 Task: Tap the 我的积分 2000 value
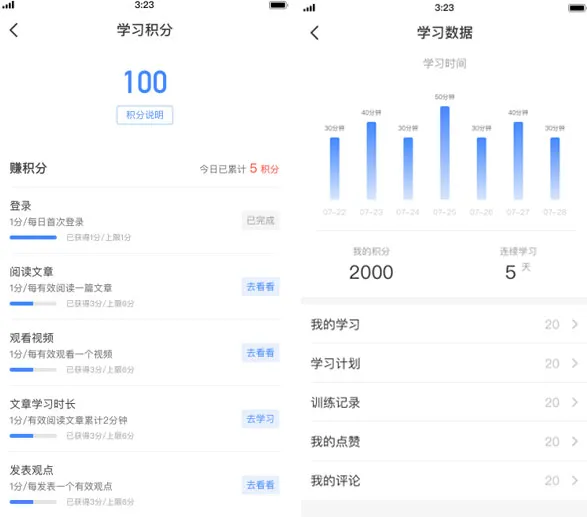[x=371, y=272]
